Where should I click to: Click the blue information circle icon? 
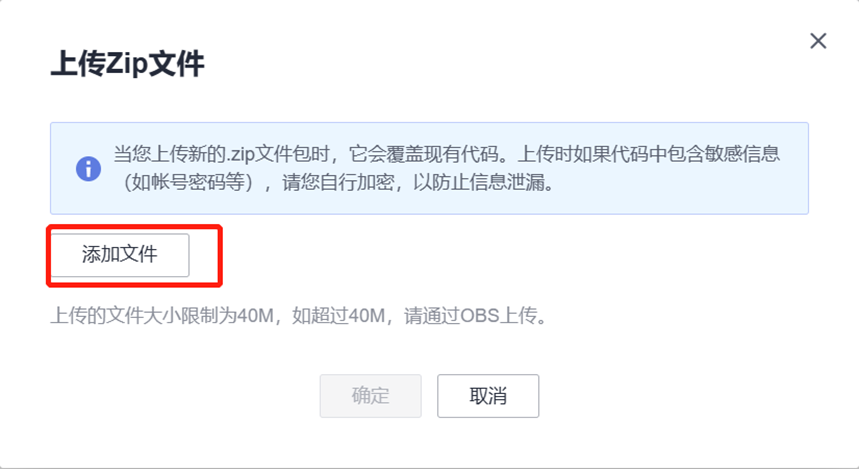(x=88, y=168)
